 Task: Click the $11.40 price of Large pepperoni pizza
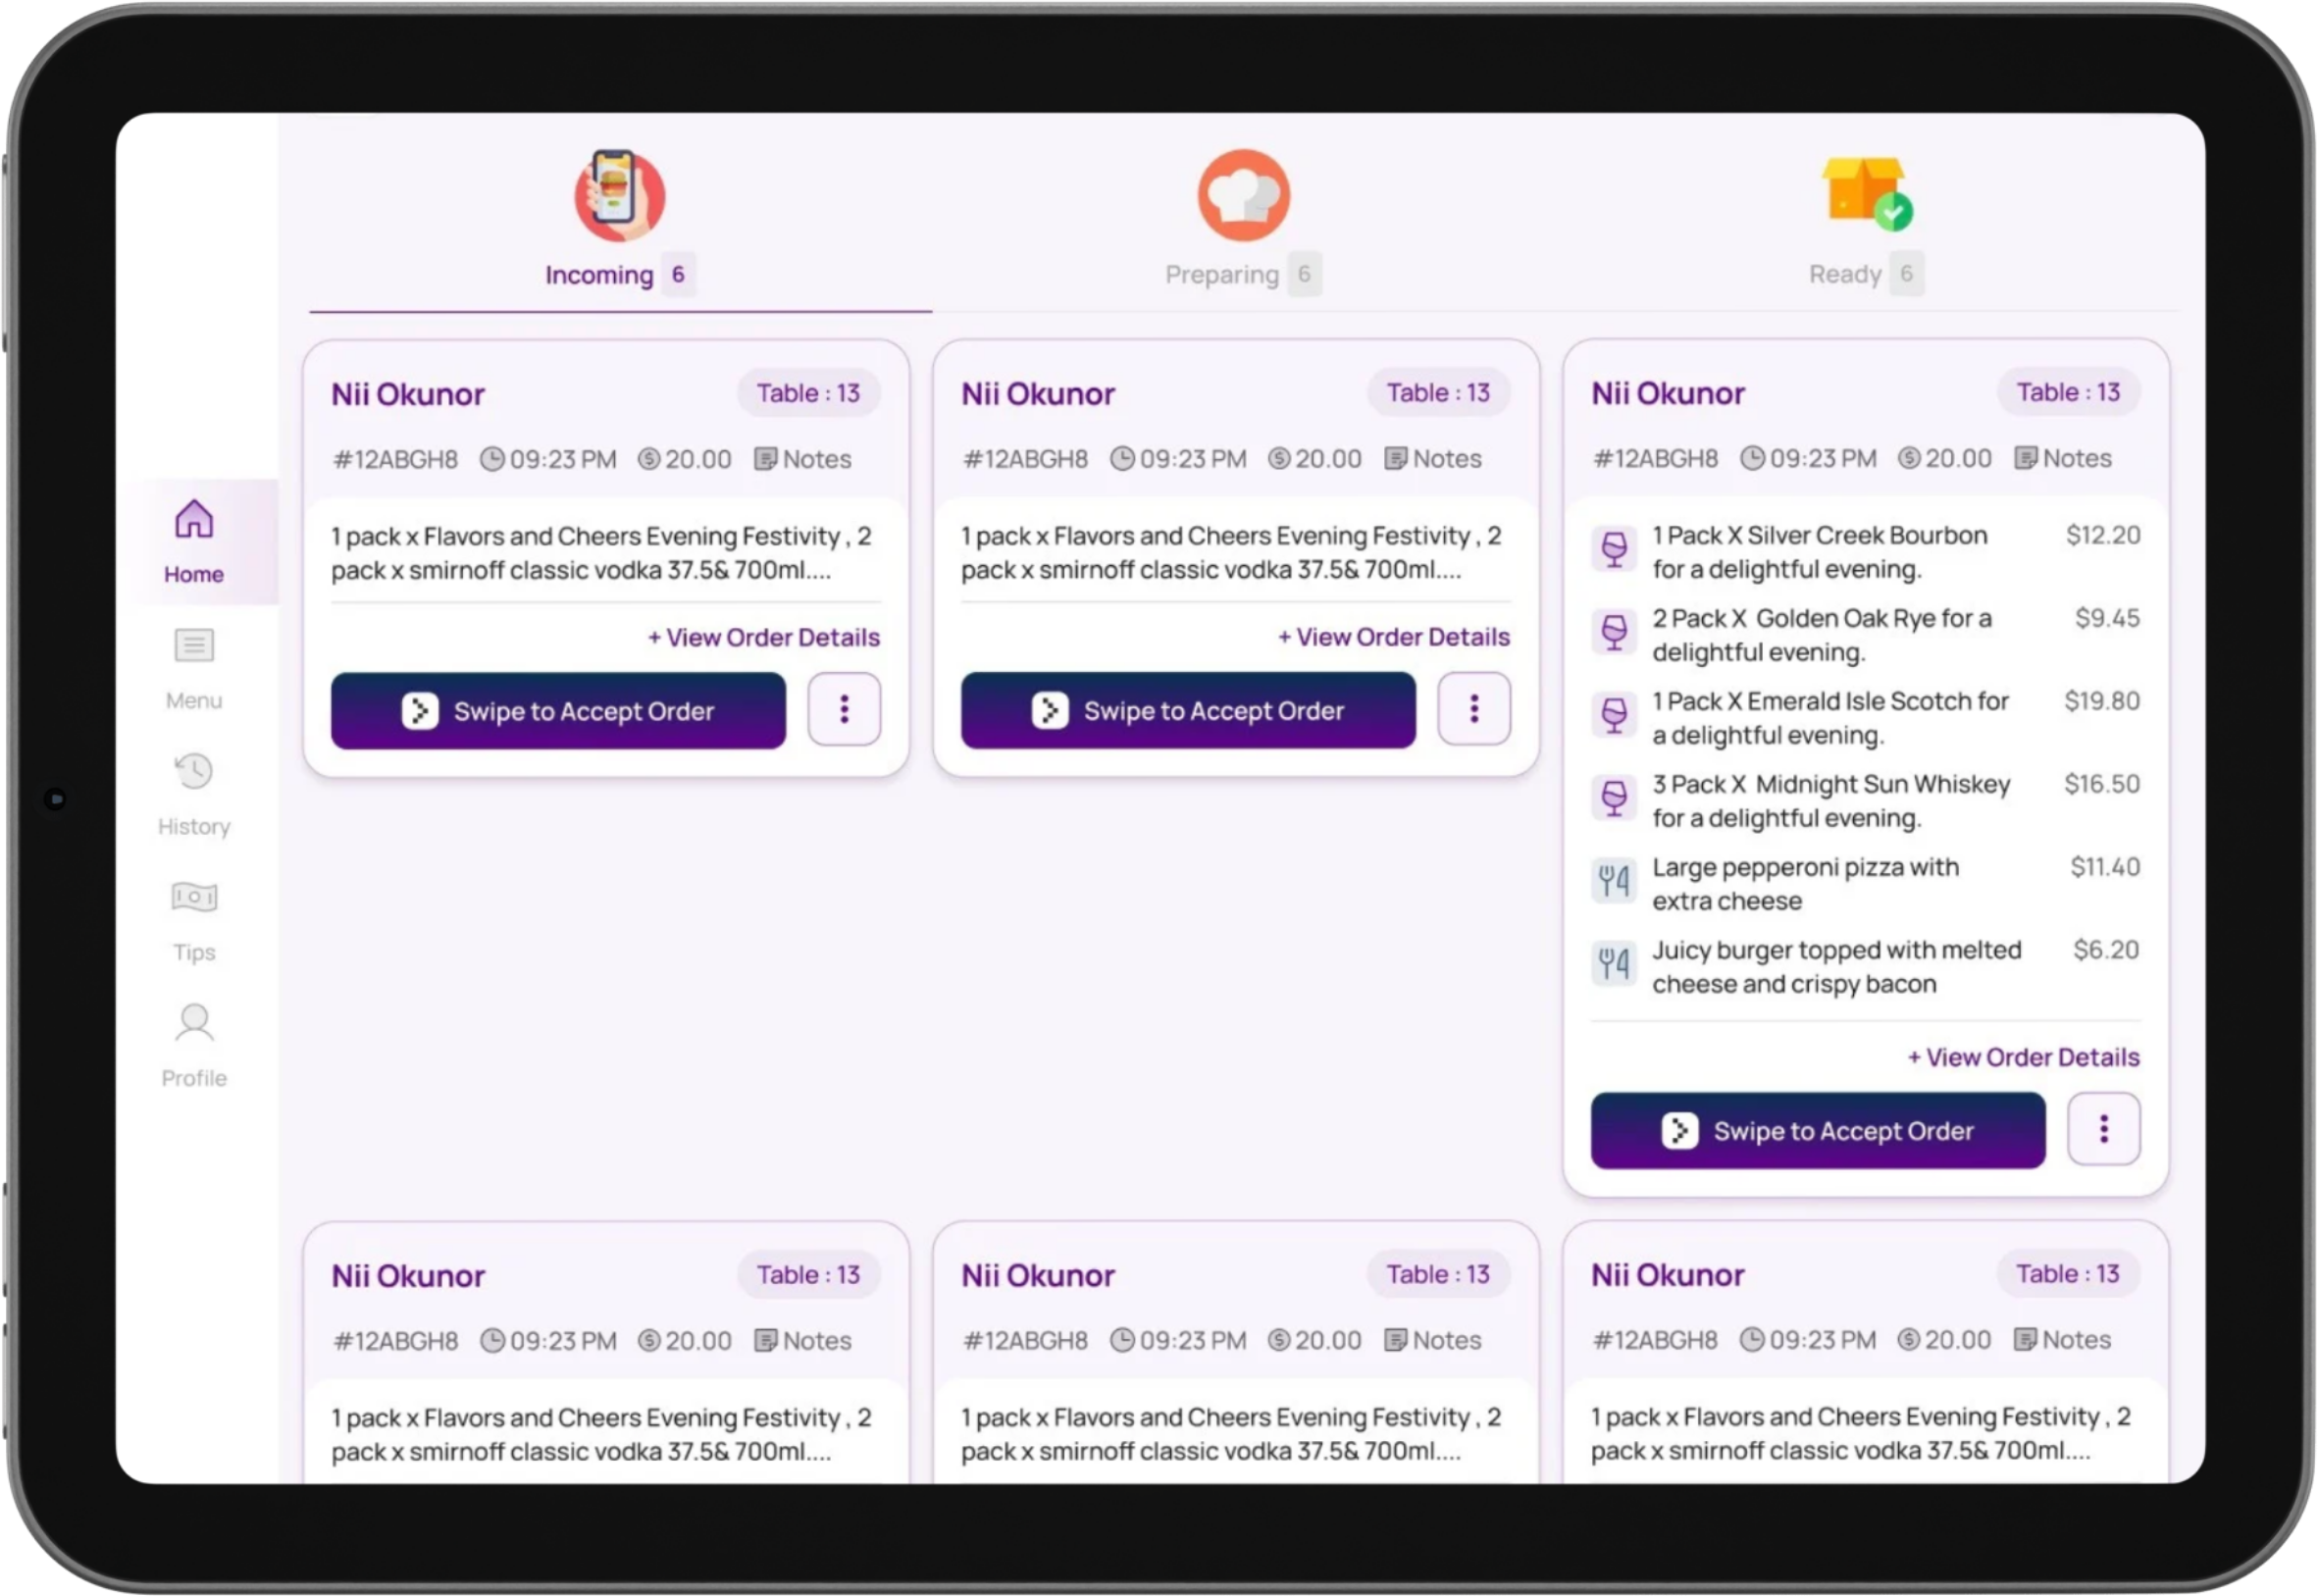tap(2105, 867)
